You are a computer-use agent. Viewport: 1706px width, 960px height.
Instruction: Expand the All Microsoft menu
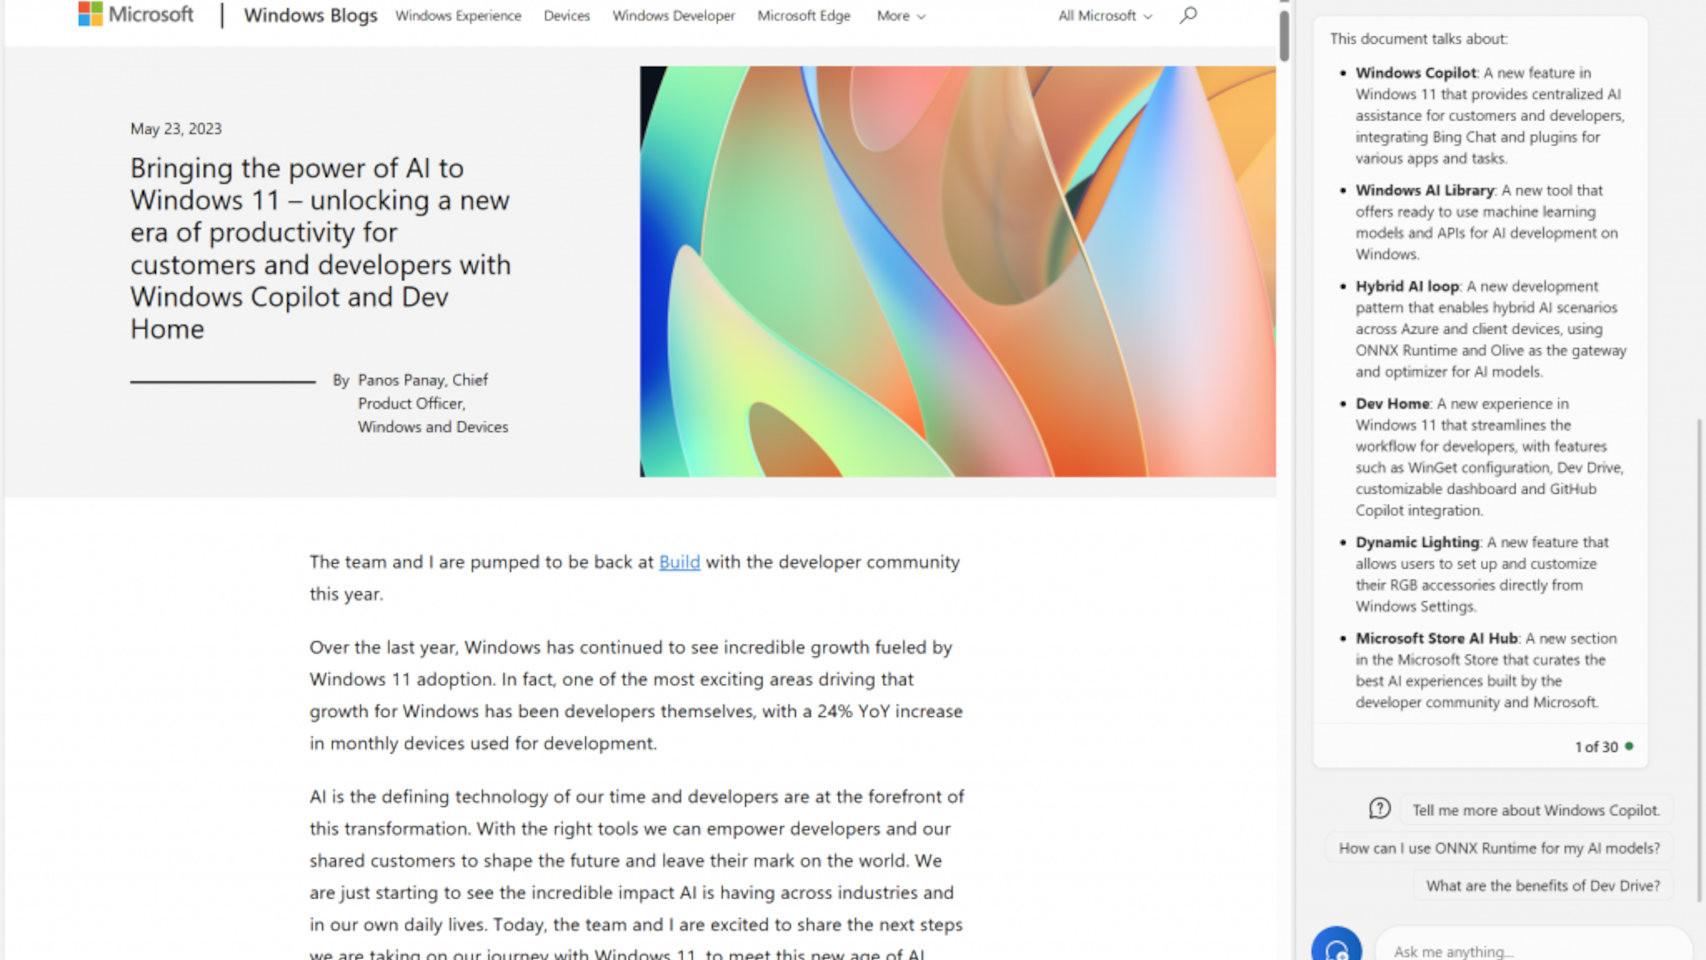coord(1105,16)
